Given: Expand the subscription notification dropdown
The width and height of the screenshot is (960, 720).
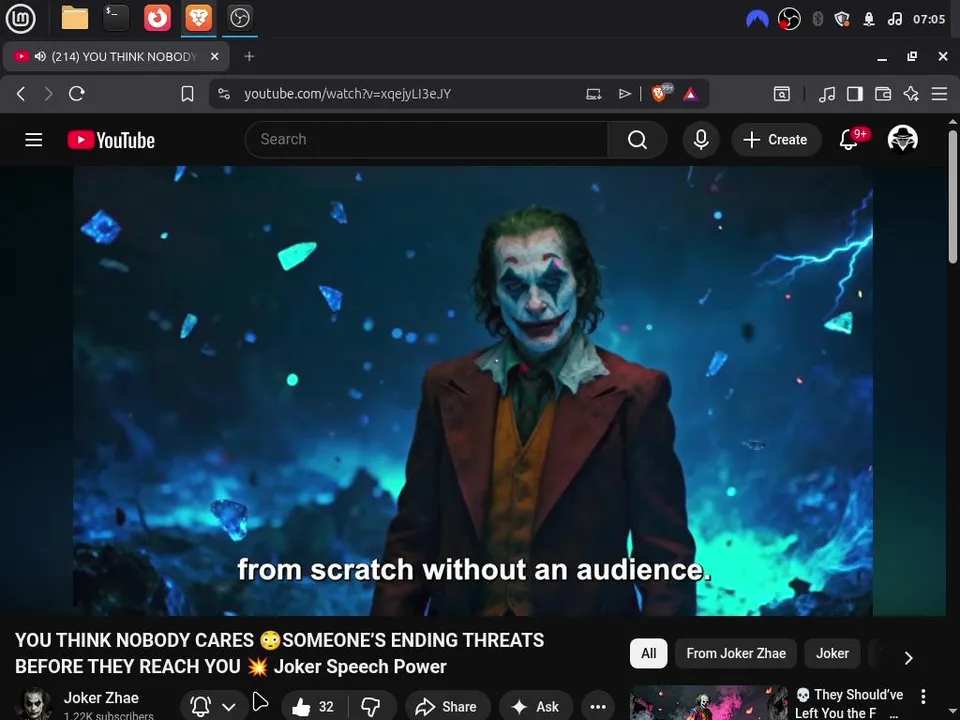Looking at the screenshot, I should click(229, 707).
